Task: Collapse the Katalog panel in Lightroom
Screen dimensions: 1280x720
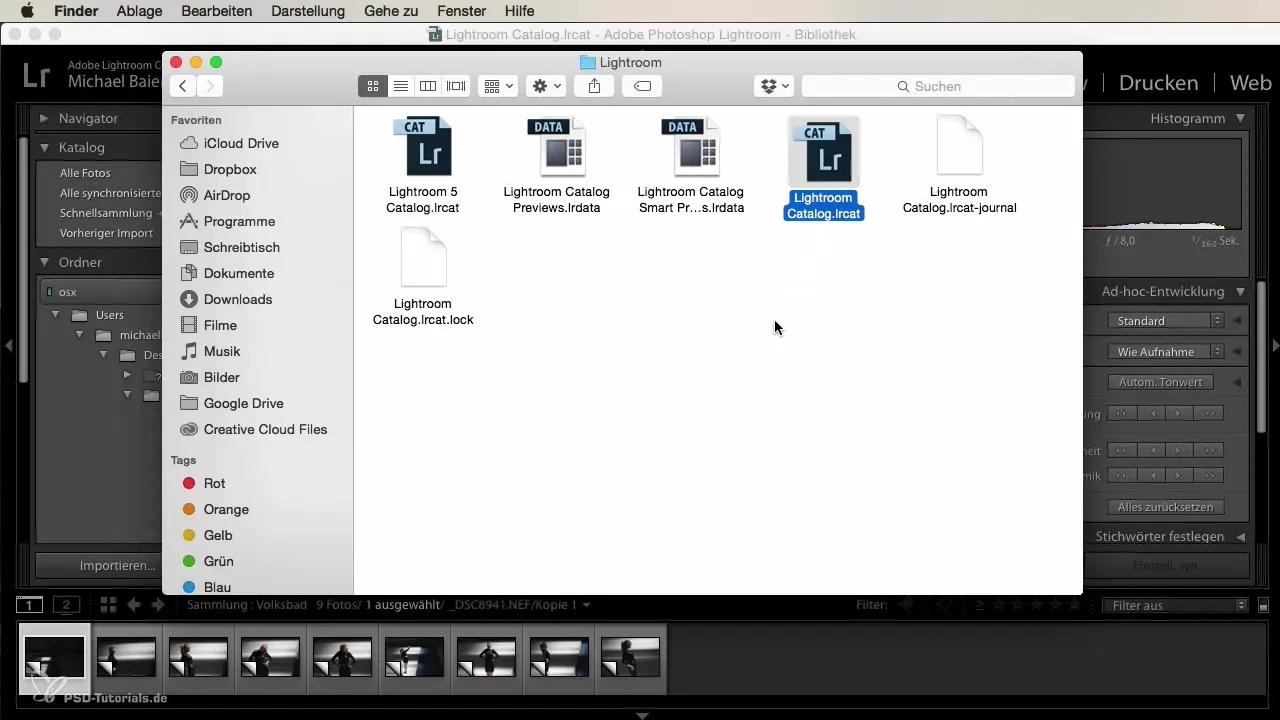Action: point(44,147)
